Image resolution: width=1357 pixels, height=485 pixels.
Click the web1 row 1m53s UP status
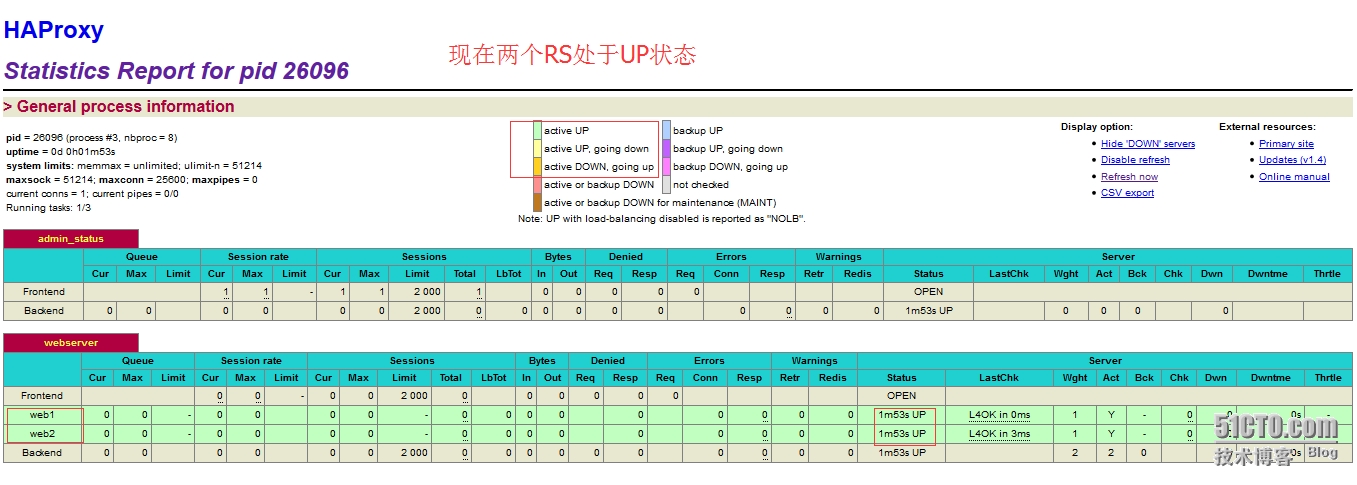(x=901, y=415)
